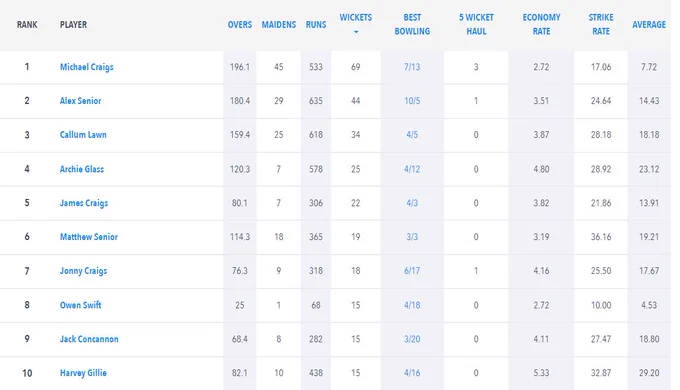Open Michael Craigs player profile
Viewport: 680px width, 390px height.
click(x=87, y=67)
